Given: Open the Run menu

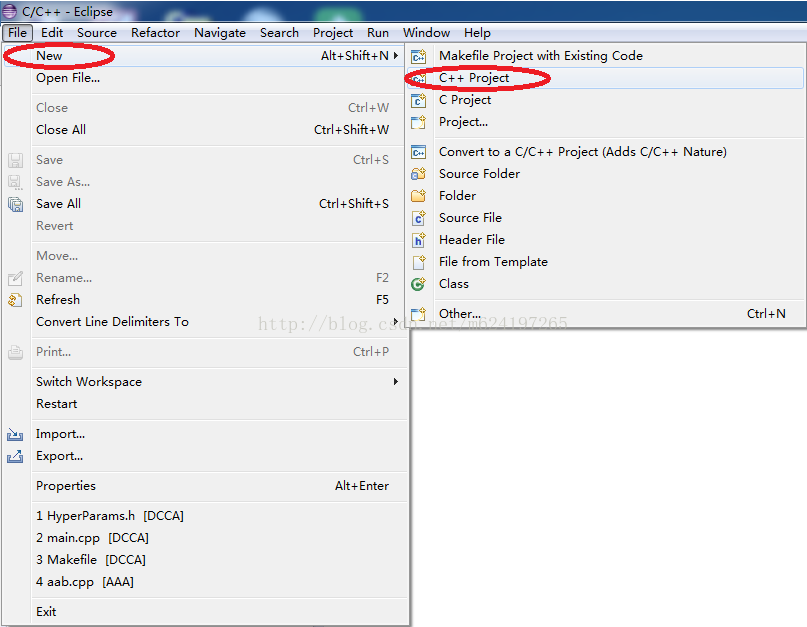Looking at the screenshot, I should pyautogui.click(x=378, y=33).
